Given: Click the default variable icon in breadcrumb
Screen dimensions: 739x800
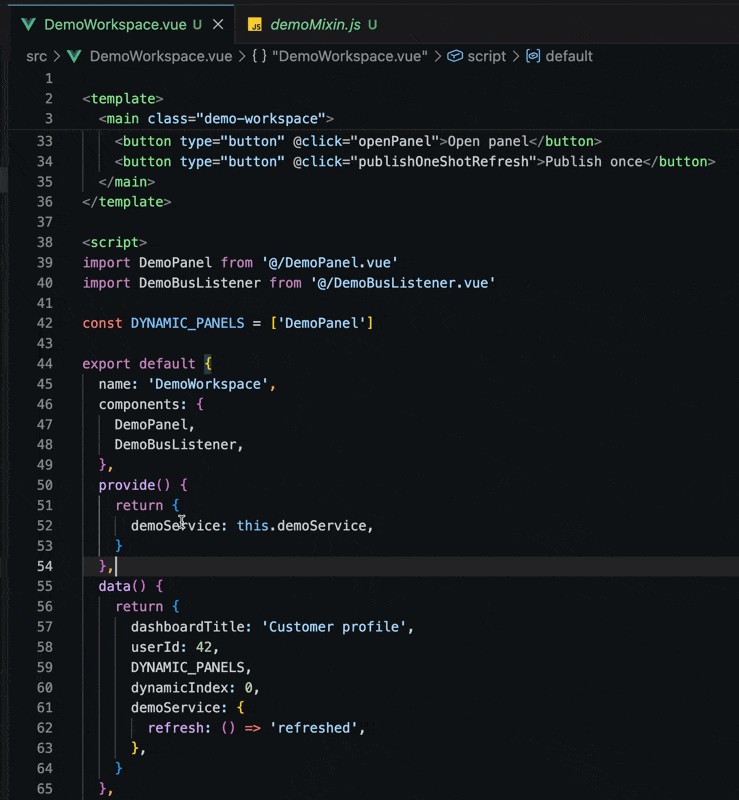Looking at the screenshot, I should coord(533,56).
